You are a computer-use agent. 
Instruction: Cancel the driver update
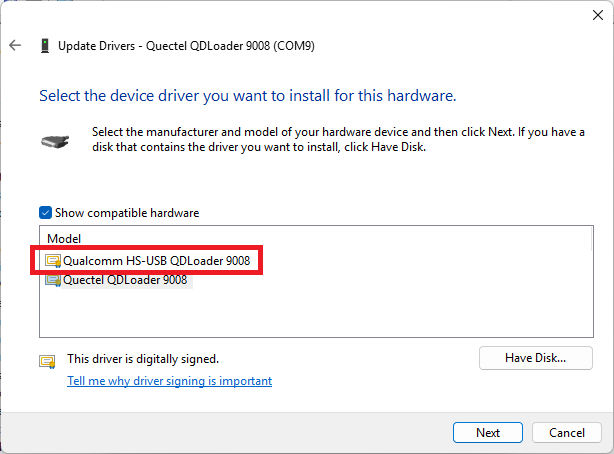567,432
